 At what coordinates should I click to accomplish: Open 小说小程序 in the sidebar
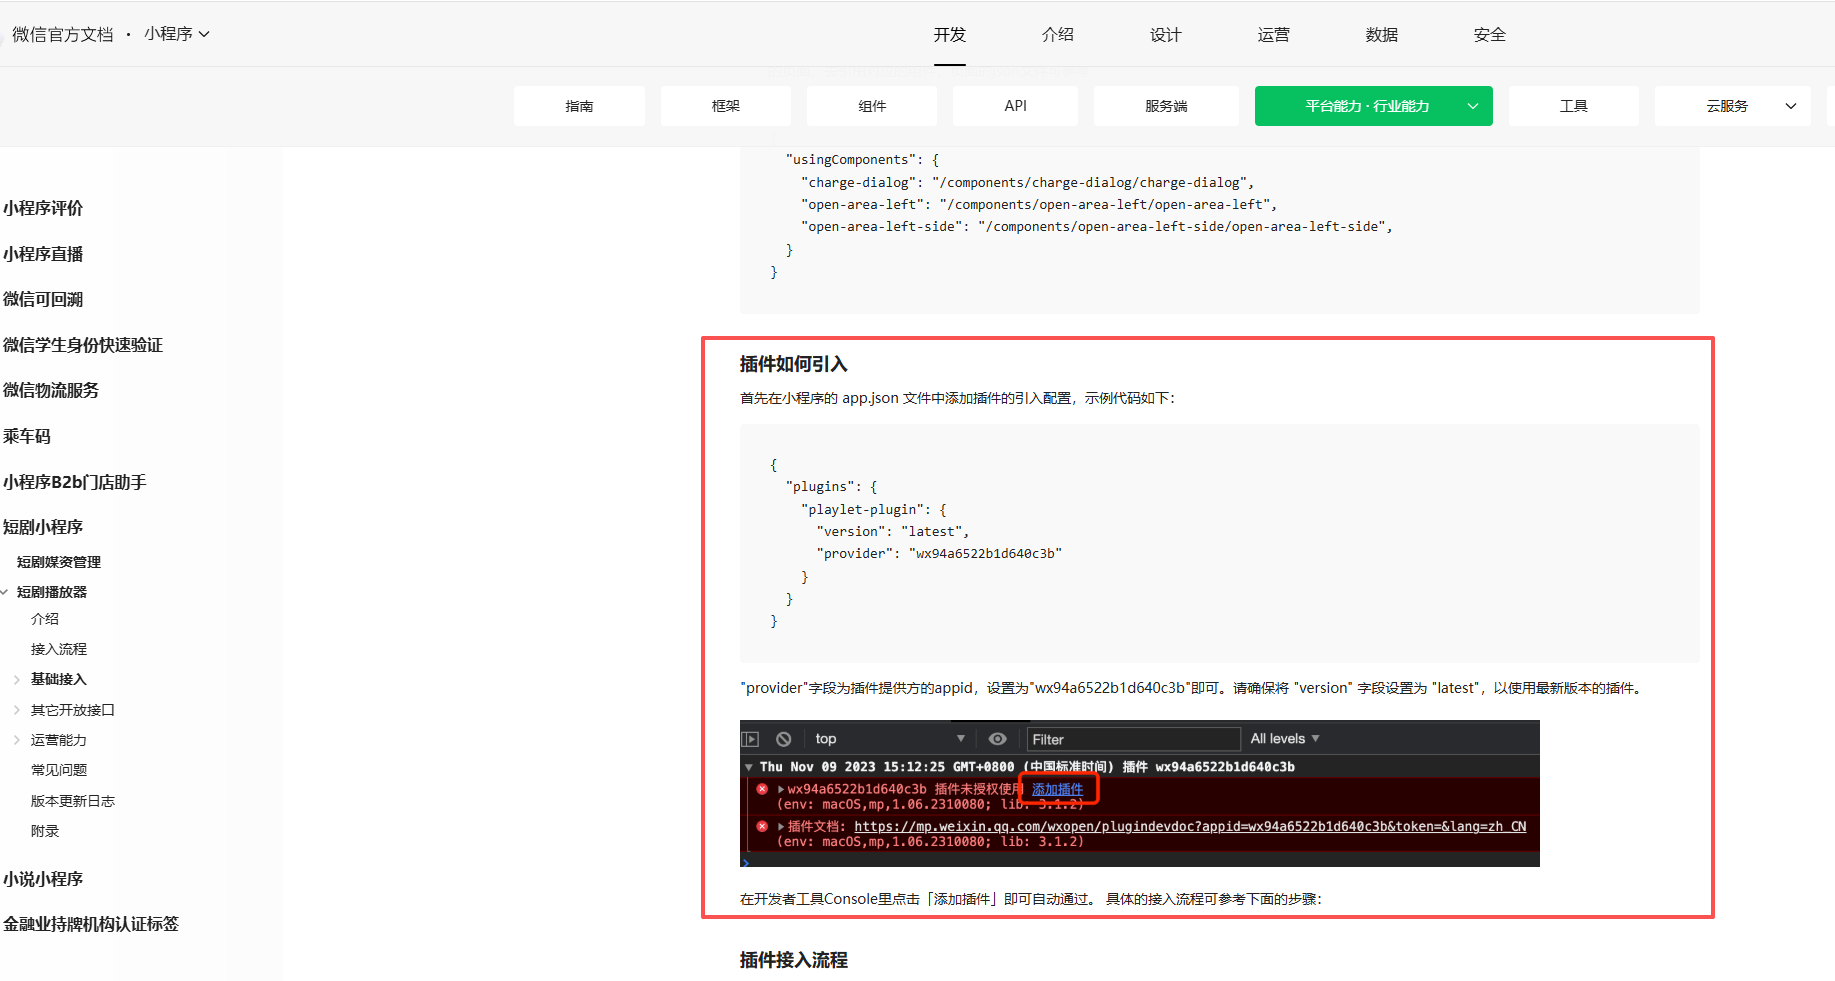tap(43, 879)
